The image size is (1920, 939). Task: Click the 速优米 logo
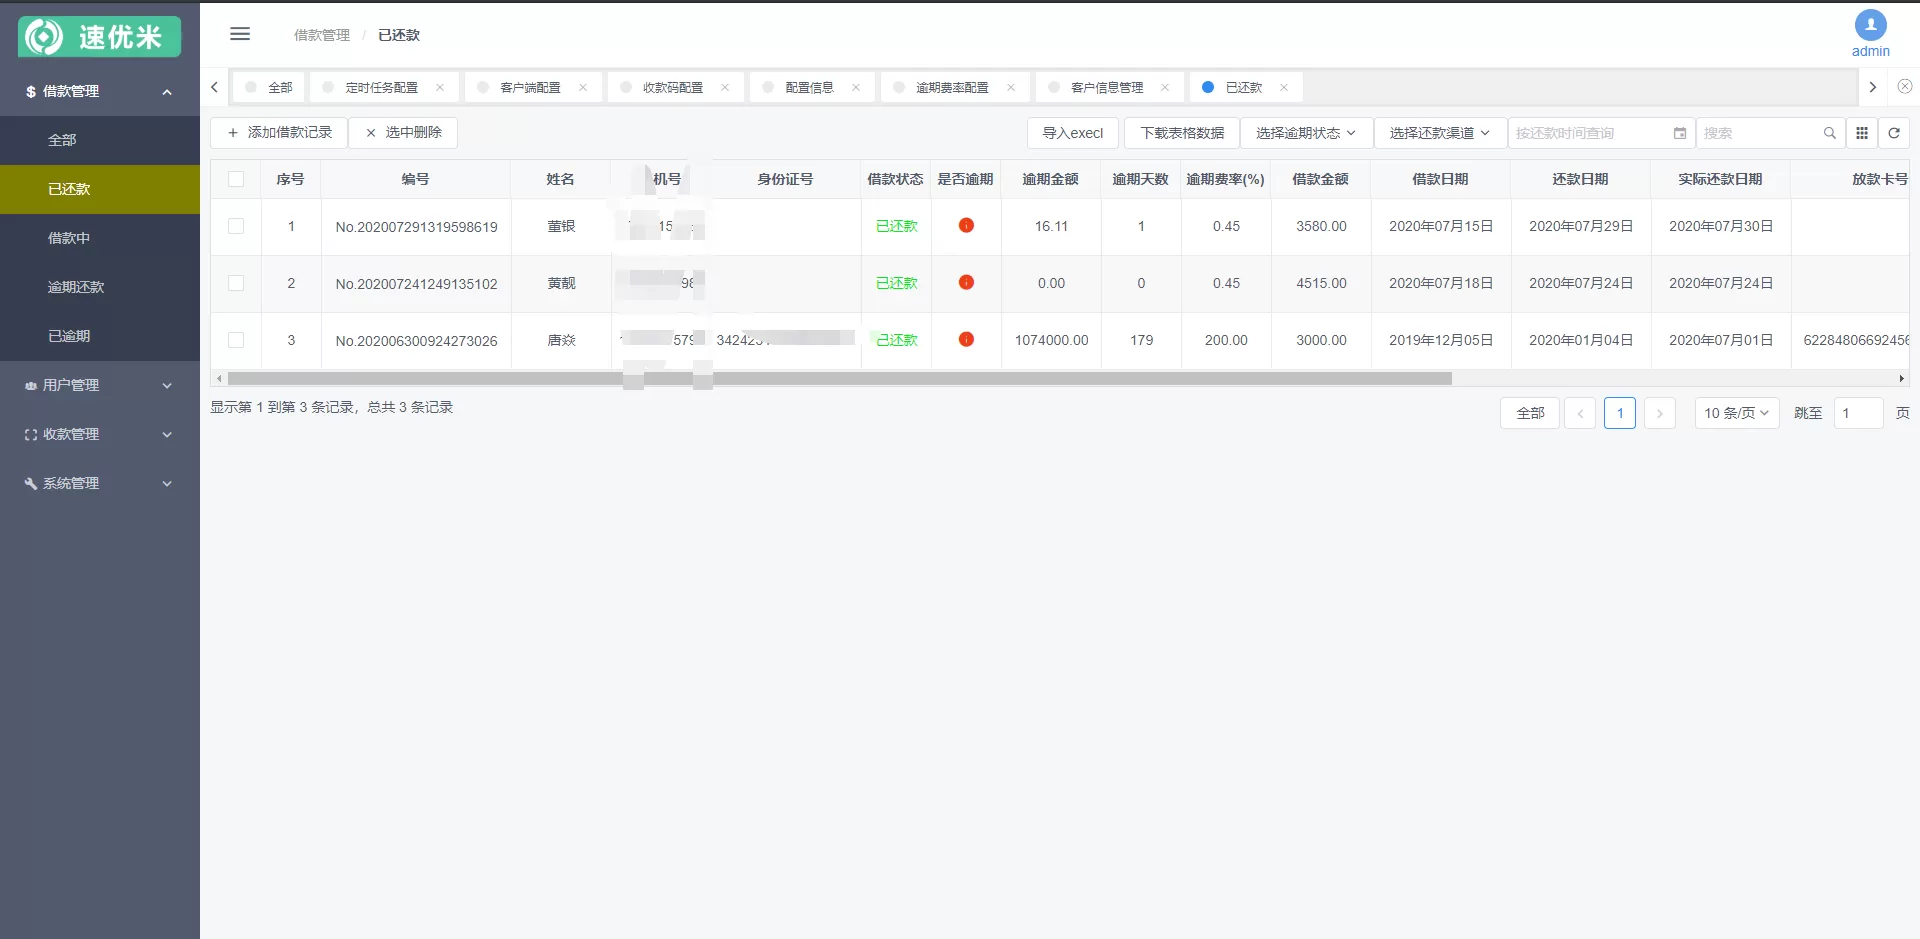point(99,36)
